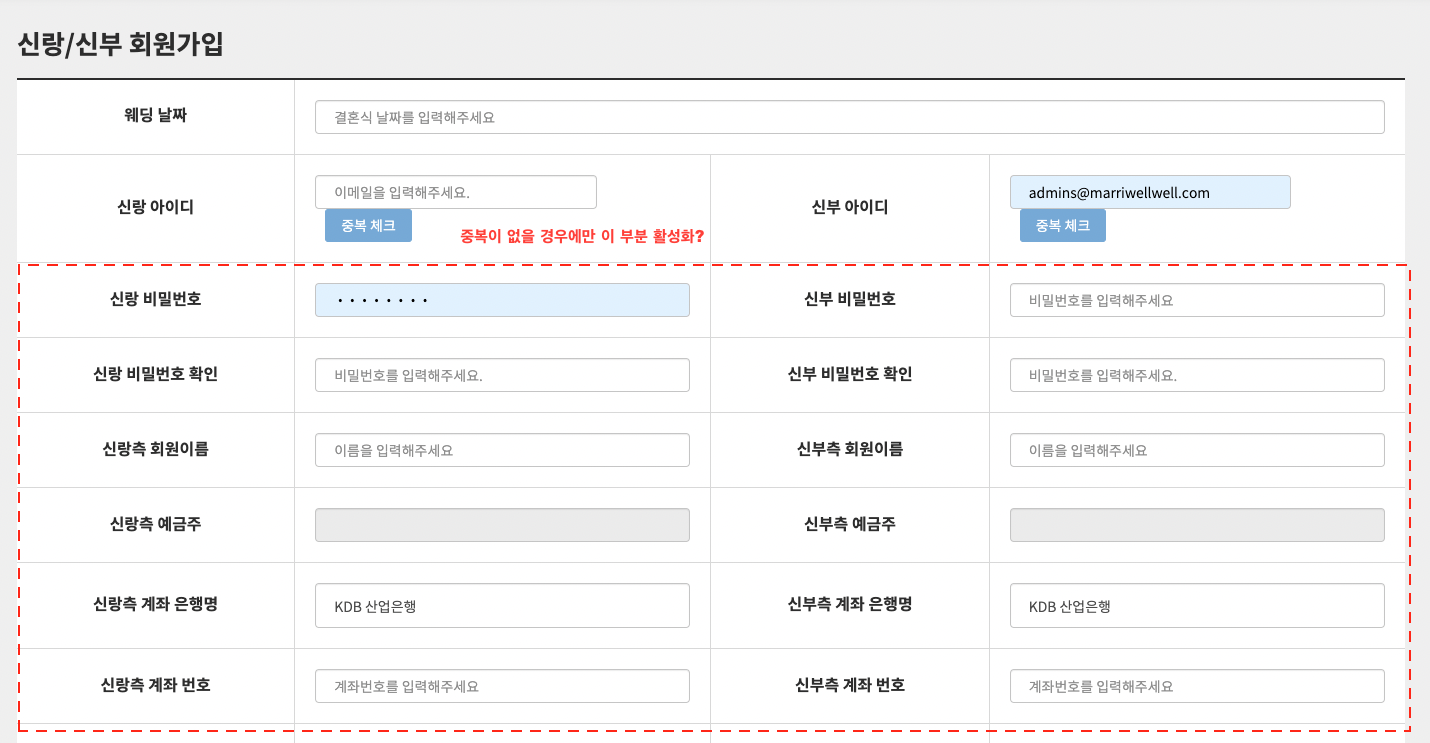Focus the 신부 비밀번호 확인 input field
This screenshot has height=743, width=1430.
(x=1196, y=375)
